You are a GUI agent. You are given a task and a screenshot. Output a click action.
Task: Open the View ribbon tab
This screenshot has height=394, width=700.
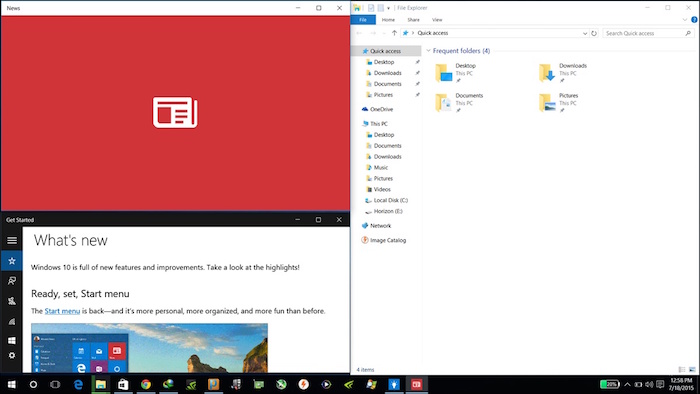[437, 20]
